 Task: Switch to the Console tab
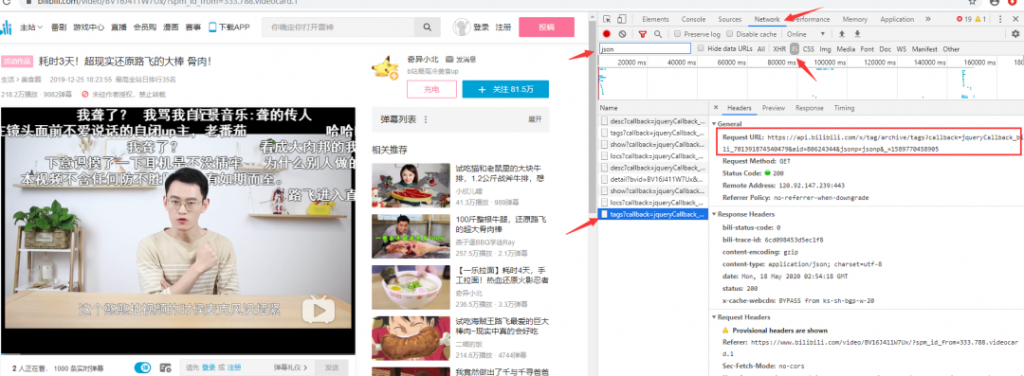click(694, 20)
